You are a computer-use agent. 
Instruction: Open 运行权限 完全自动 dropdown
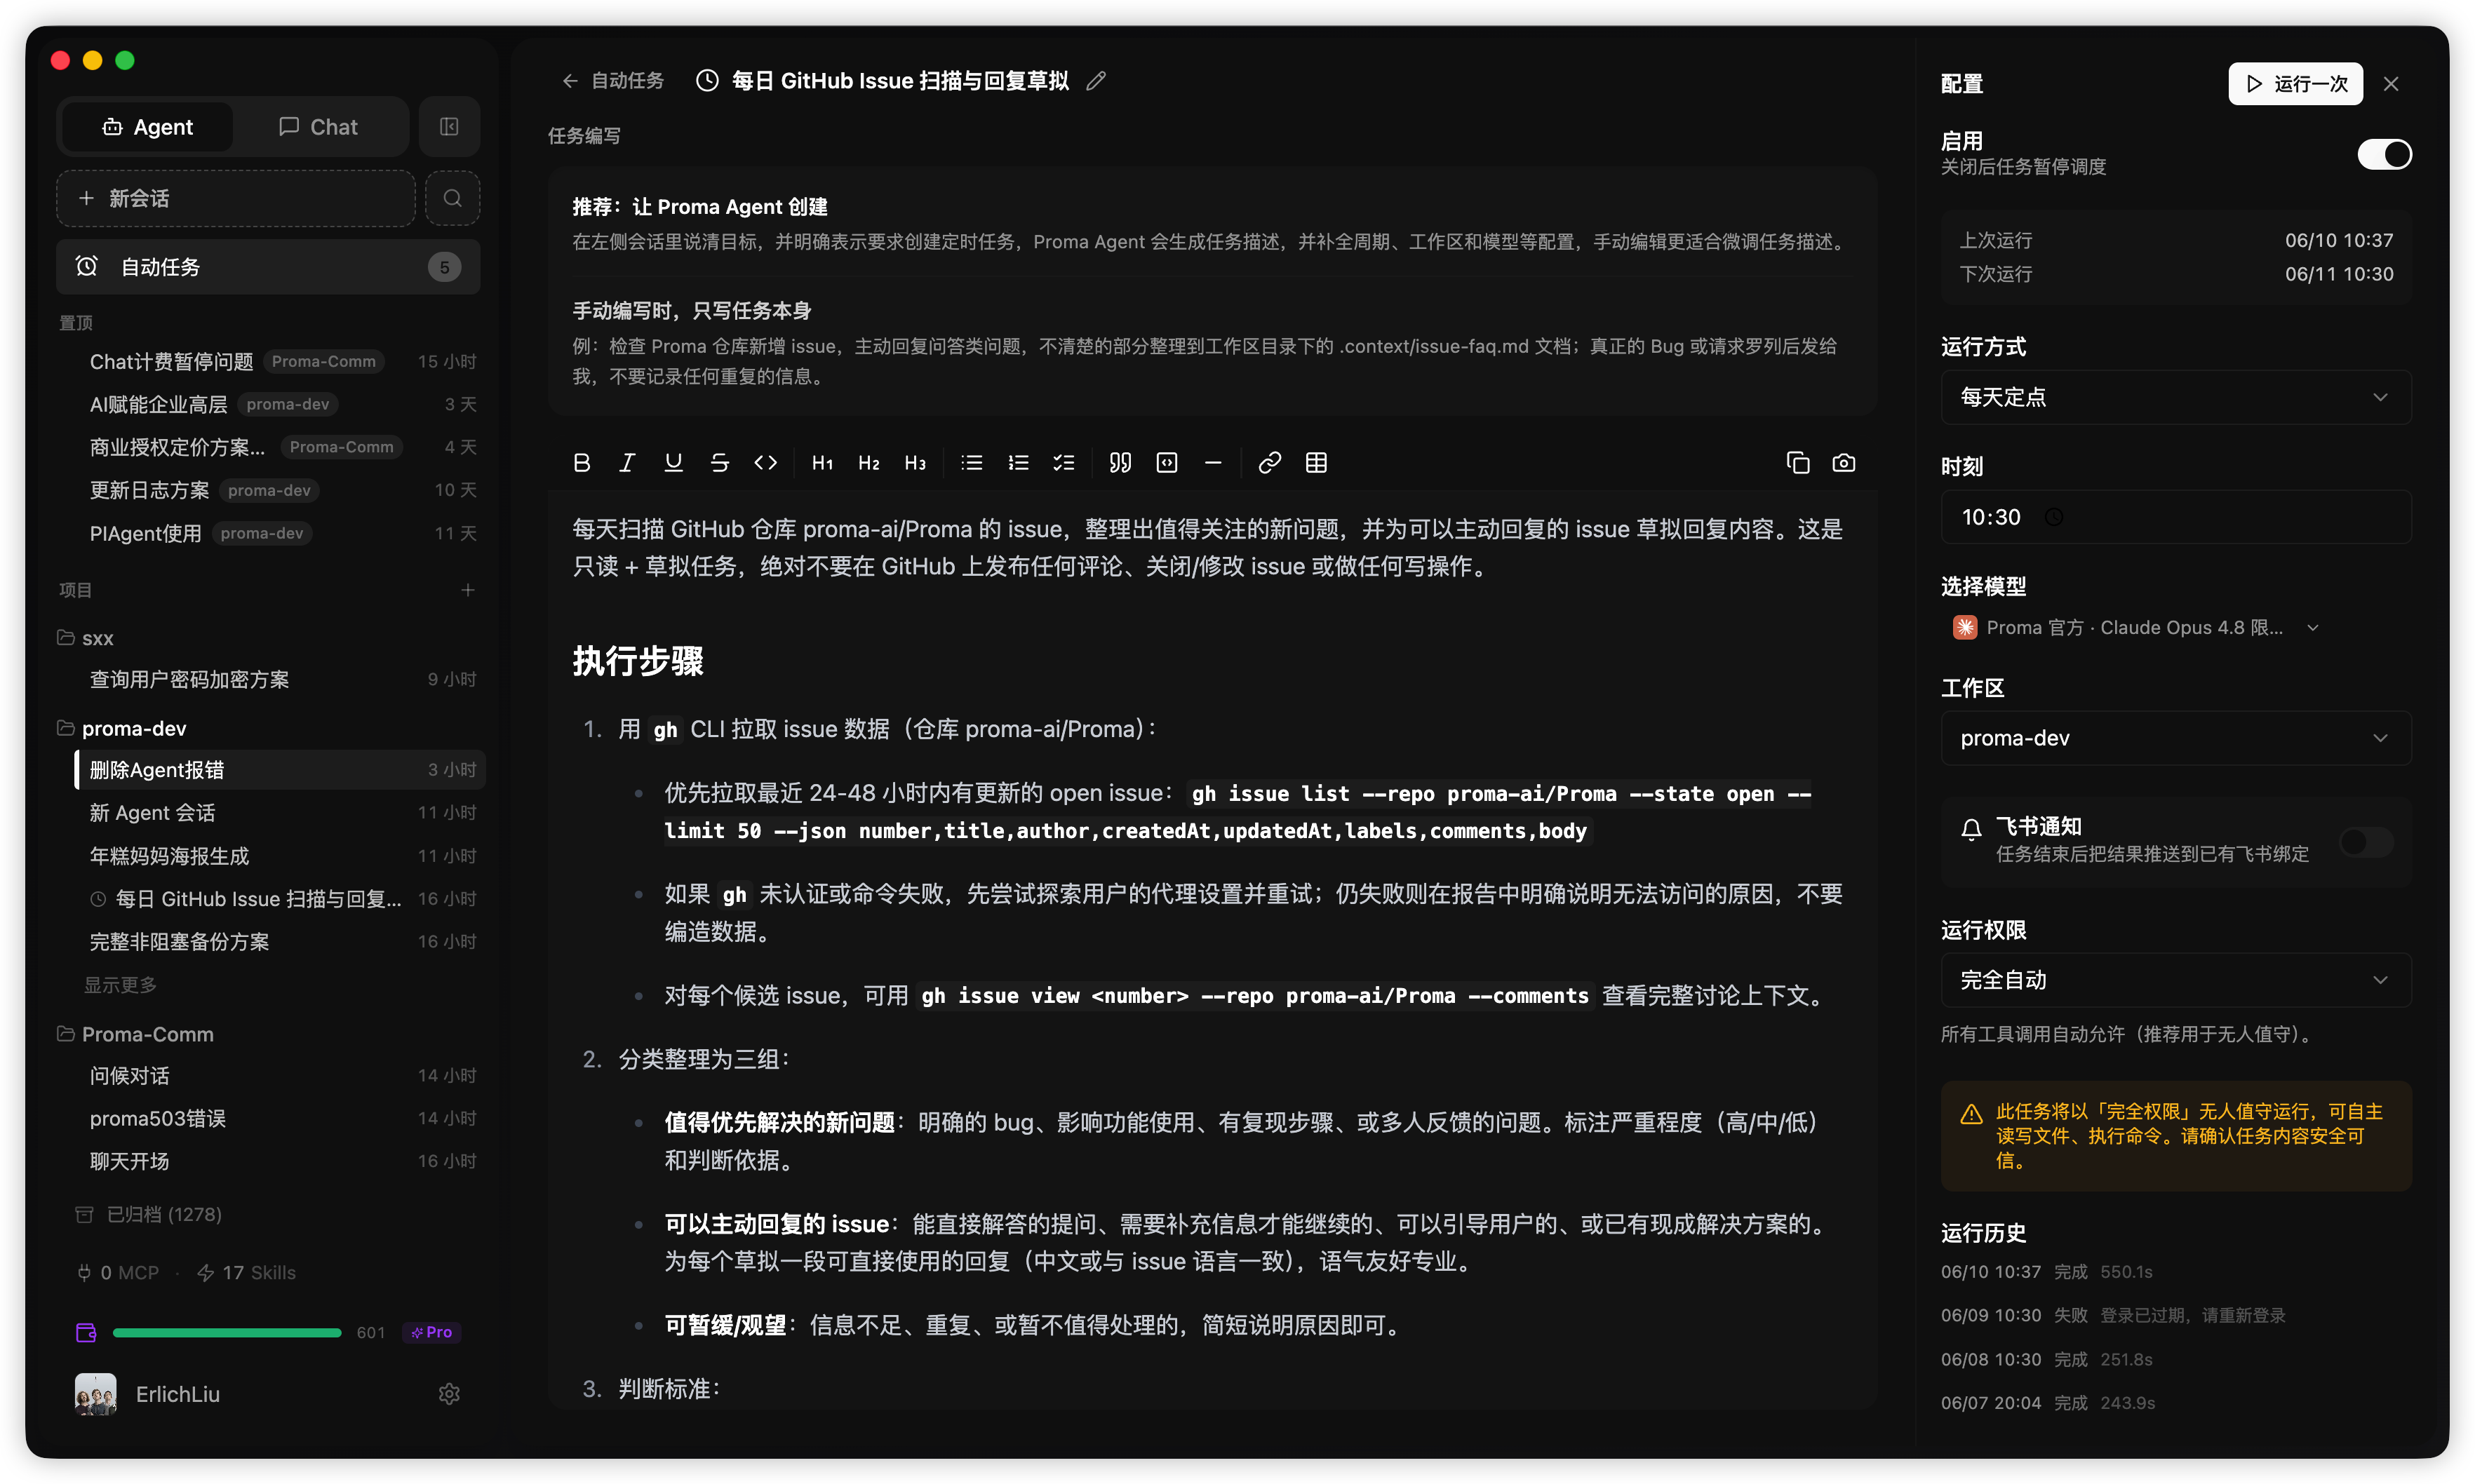[2176, 980]
